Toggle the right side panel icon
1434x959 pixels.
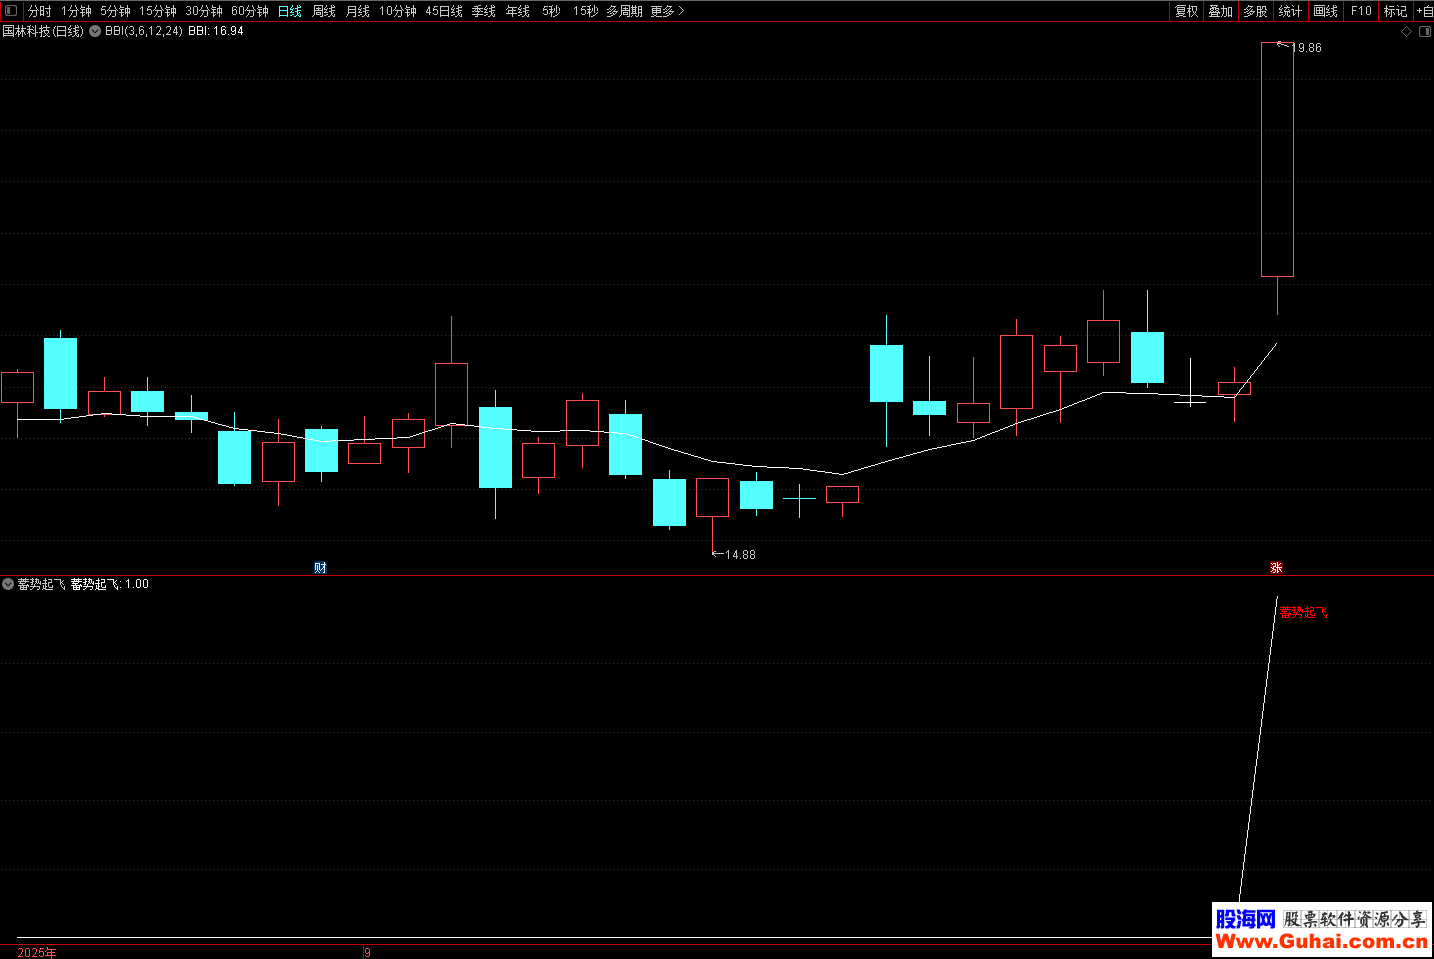point(1425,31)
